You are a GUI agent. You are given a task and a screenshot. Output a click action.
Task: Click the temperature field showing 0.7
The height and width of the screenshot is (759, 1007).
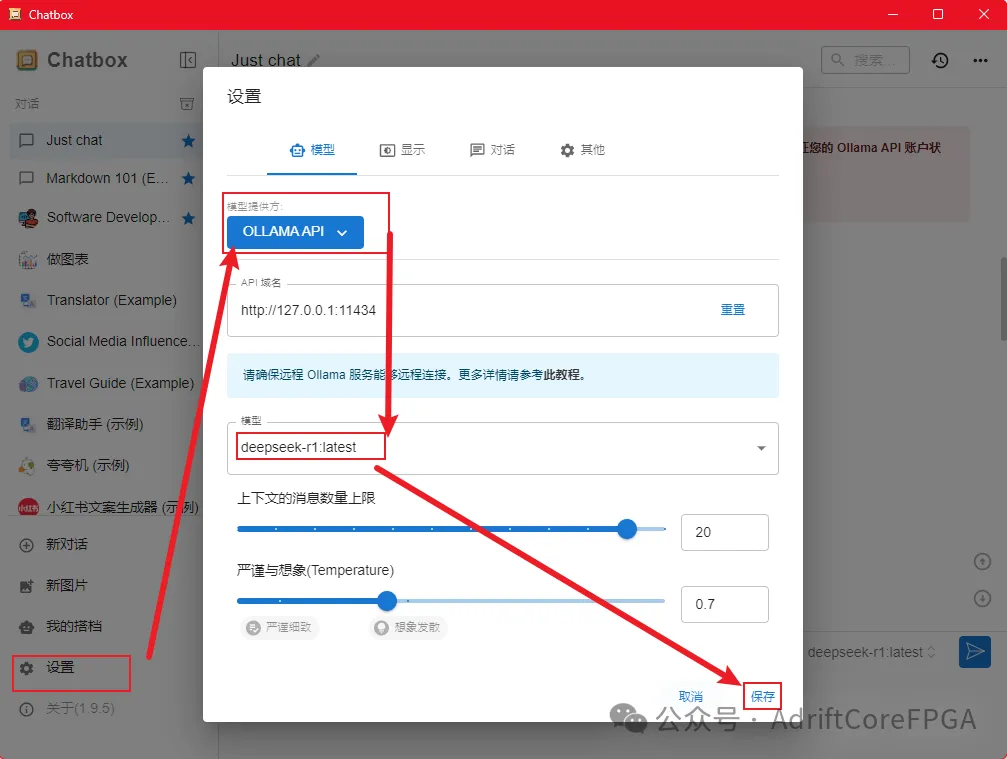click(724, 604)
